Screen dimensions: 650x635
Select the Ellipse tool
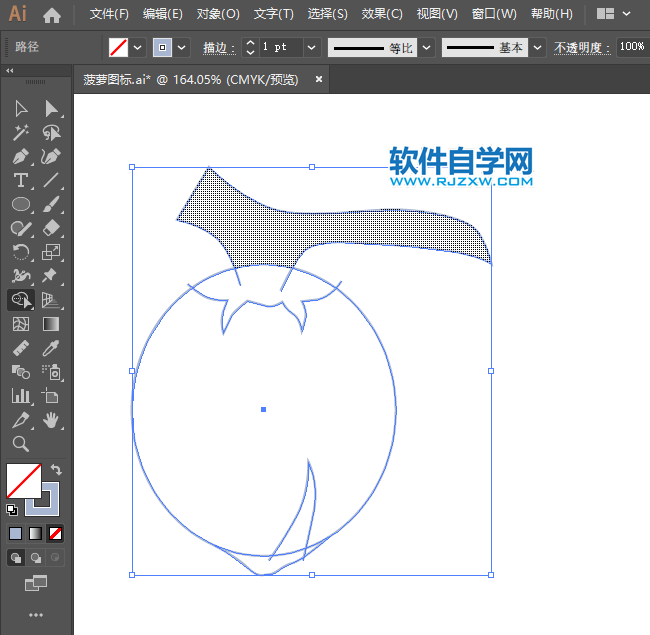[21, 204]
